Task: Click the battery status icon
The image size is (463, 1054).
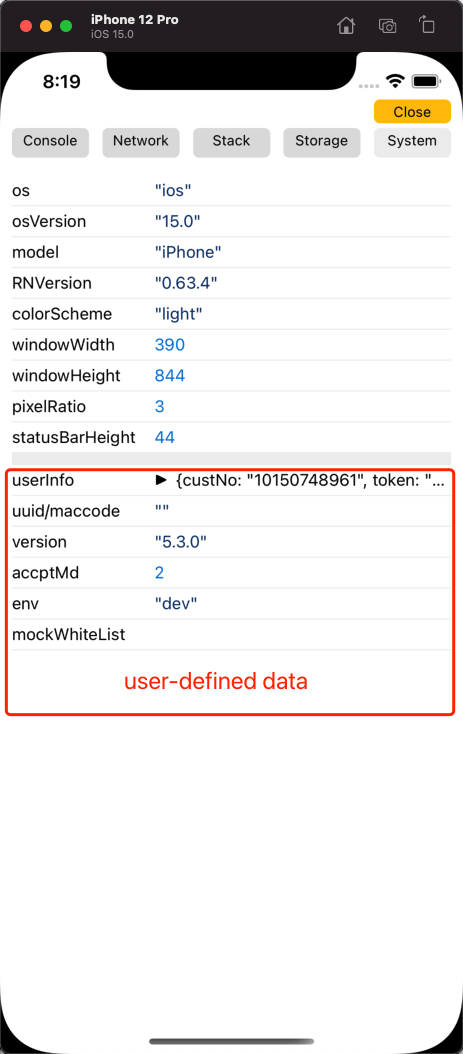Action: coord(426,81)
